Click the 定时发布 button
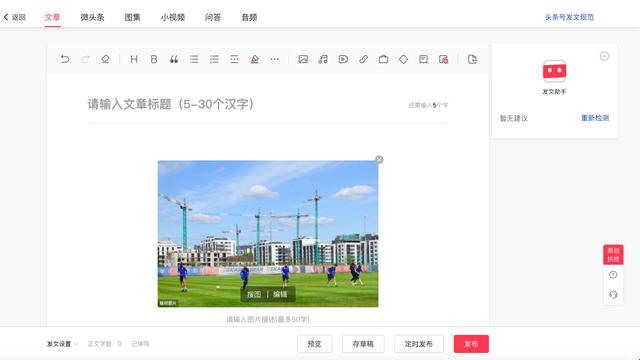Viewport: 640px width, 360px height. (x=419, y=344)
